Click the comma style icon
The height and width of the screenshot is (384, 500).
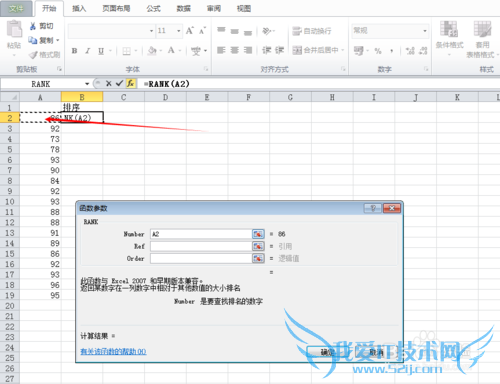(392, 51)
